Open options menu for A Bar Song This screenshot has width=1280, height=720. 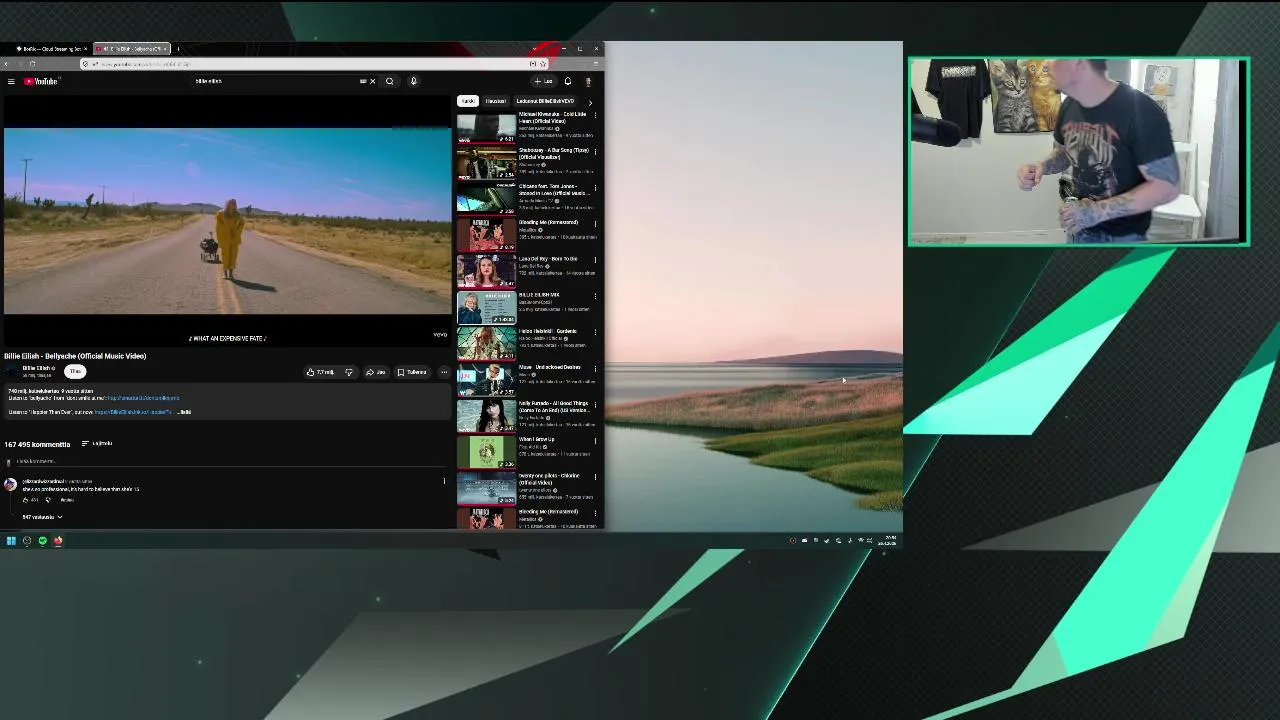click(x=596, y=152)
